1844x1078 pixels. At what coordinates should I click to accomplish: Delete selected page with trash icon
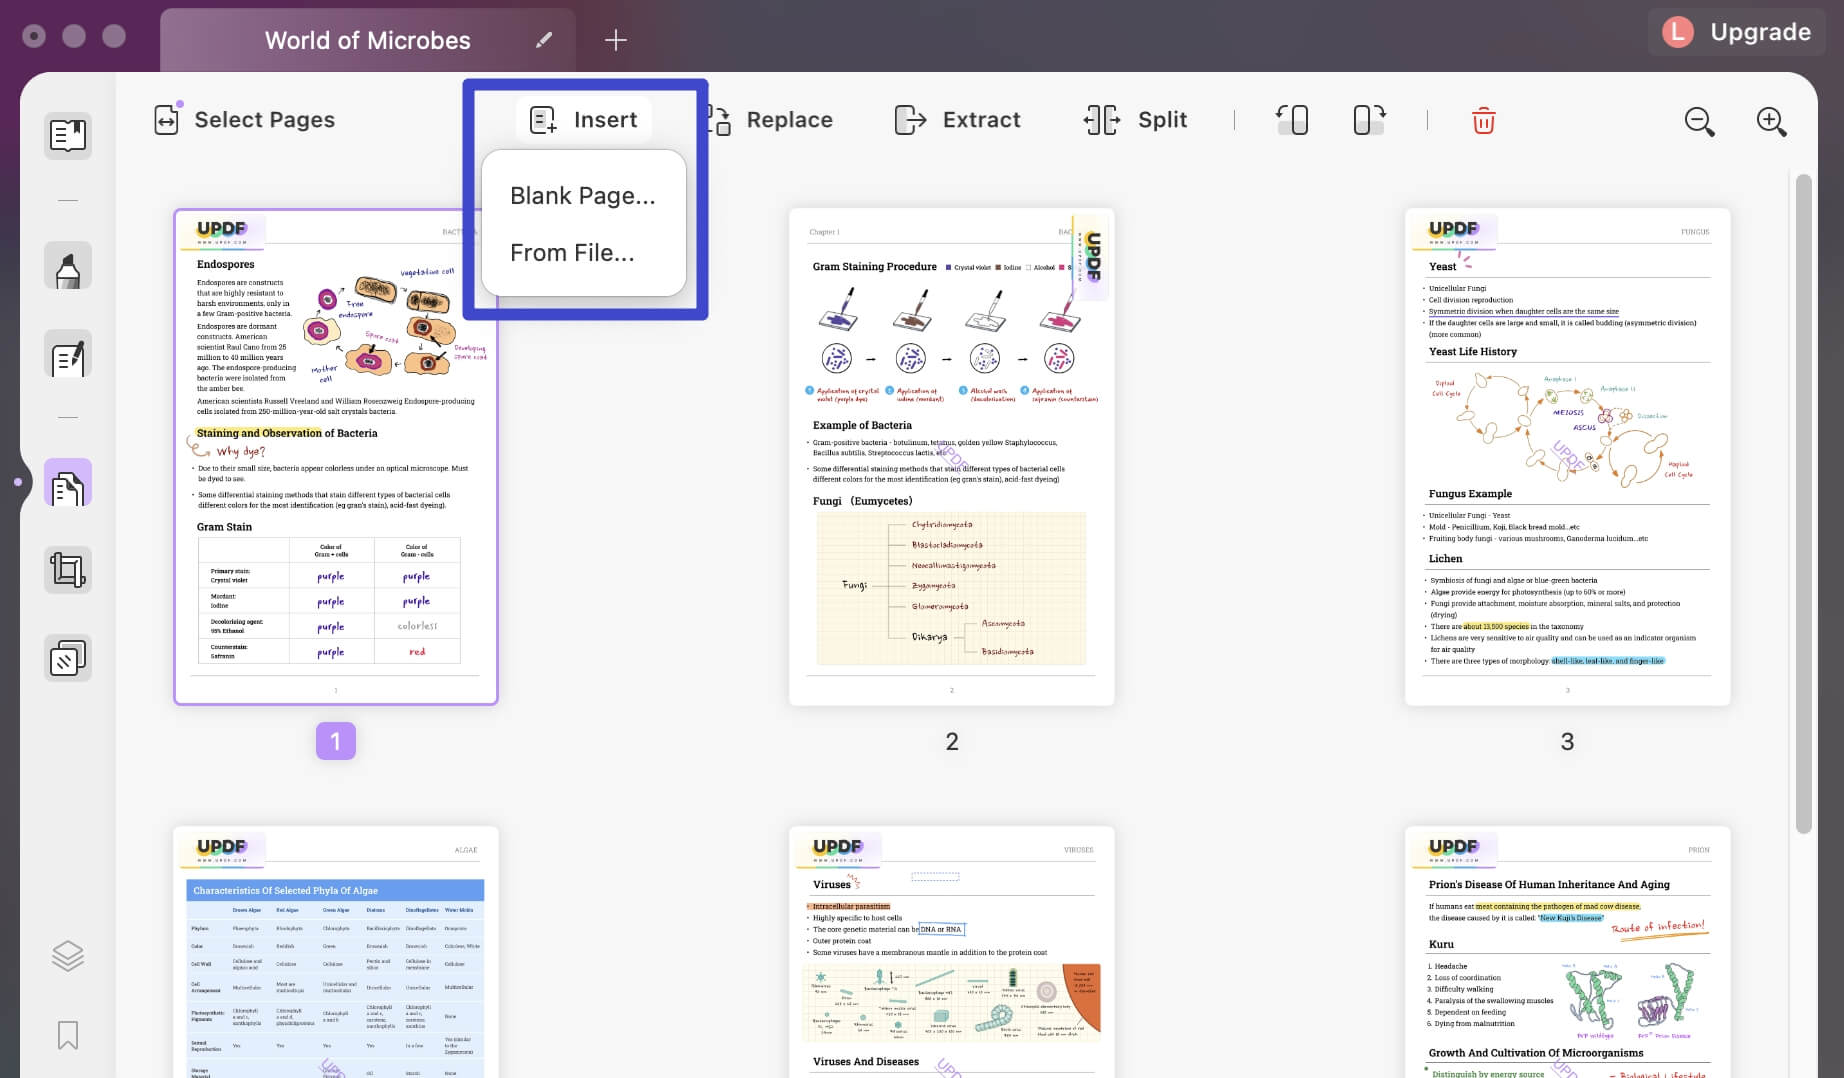(x=1484, y=121)
